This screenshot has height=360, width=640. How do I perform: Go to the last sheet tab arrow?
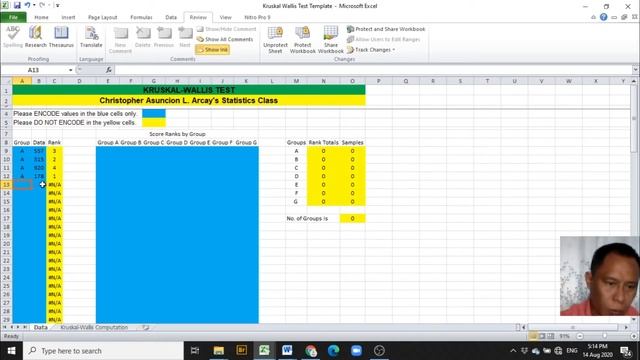coord(24,327)
